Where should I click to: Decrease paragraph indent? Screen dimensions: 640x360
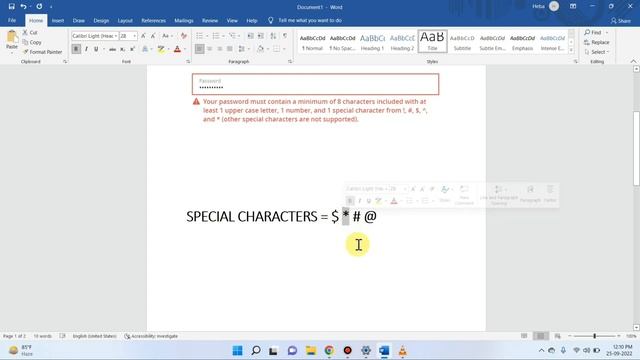point(251,36)
